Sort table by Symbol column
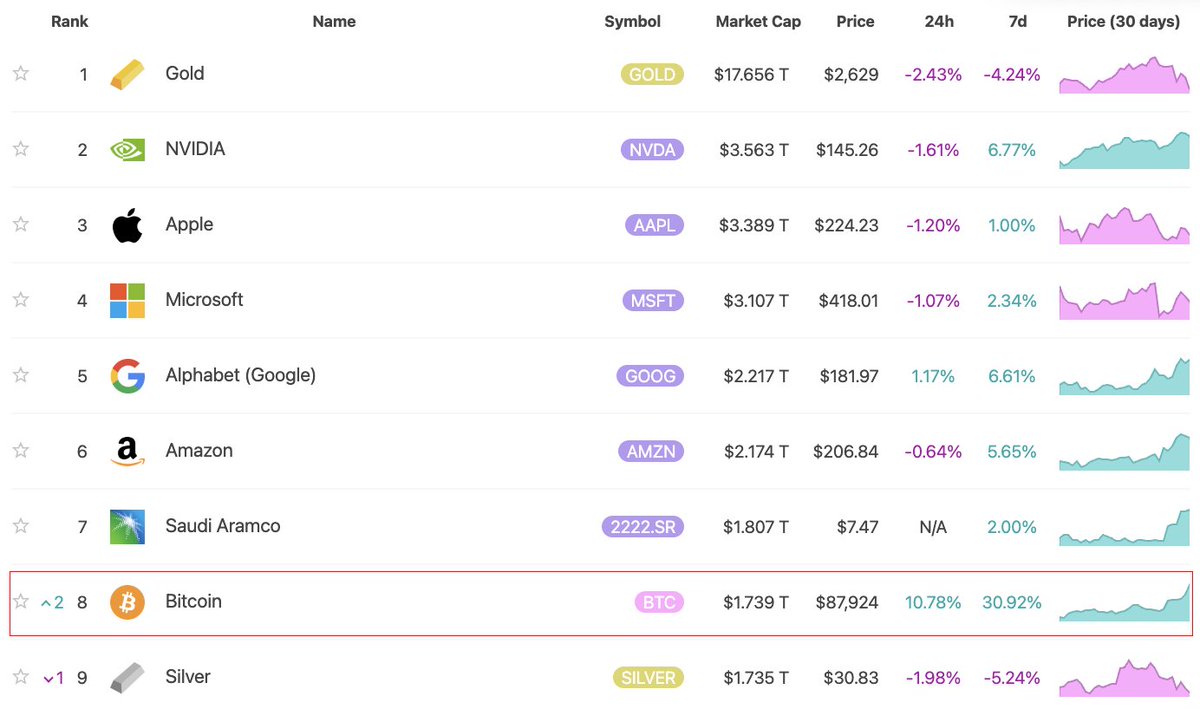This screenshot has height=709, width=1200. (632, 21)
